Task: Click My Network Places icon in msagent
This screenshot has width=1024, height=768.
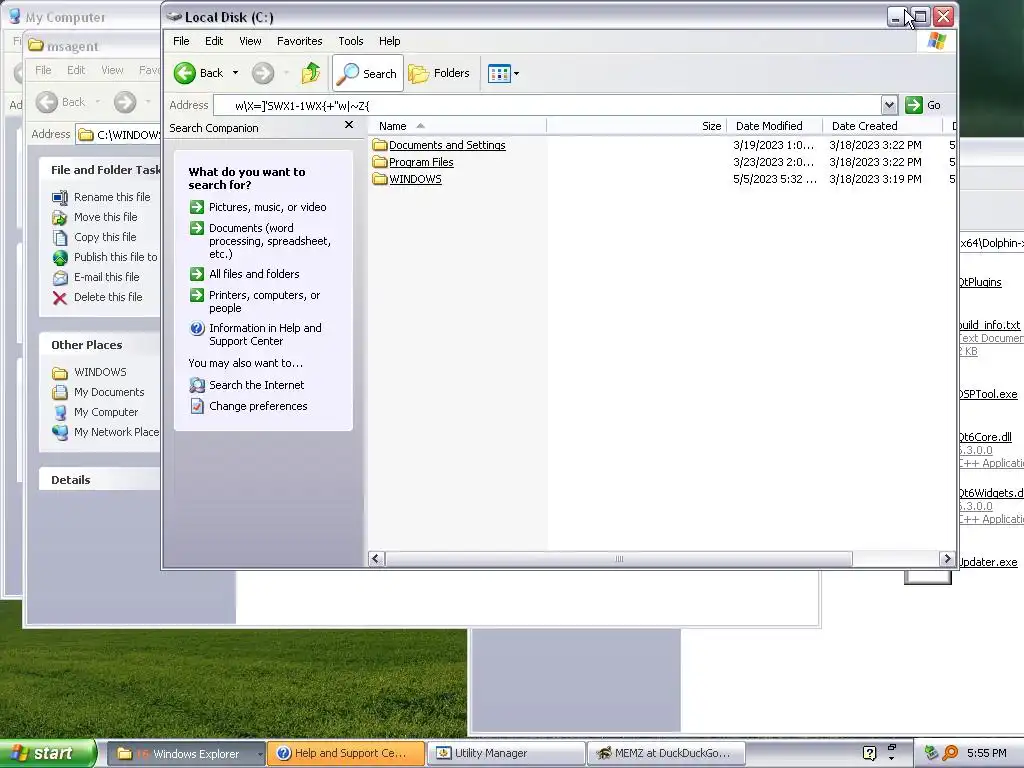Action: [x=59, y=432]
